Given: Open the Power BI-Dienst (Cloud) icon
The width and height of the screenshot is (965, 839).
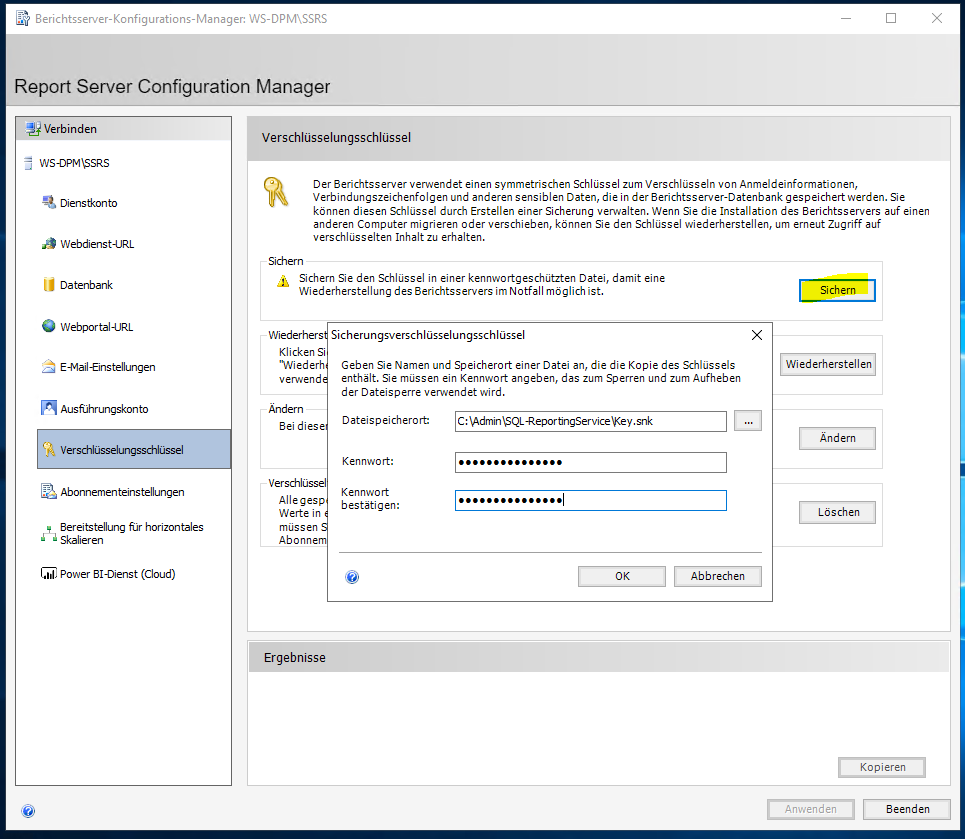Looking at the screenshot, I should 49,573.
